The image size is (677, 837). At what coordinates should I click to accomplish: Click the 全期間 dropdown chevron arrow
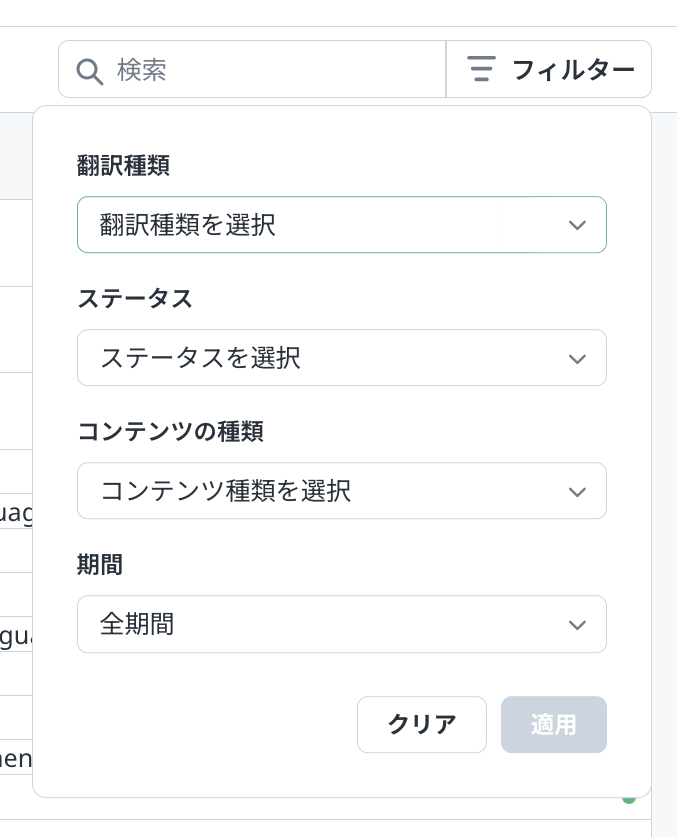point(577,625)
